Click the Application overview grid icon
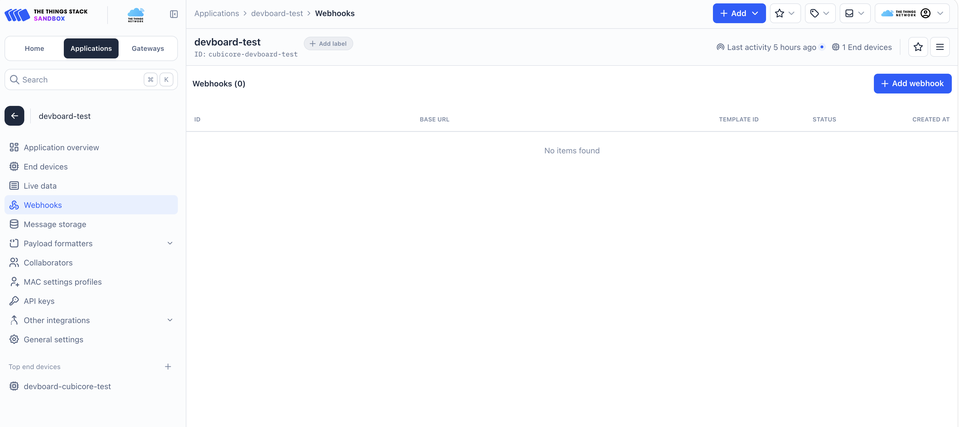 tap(14, 148)
